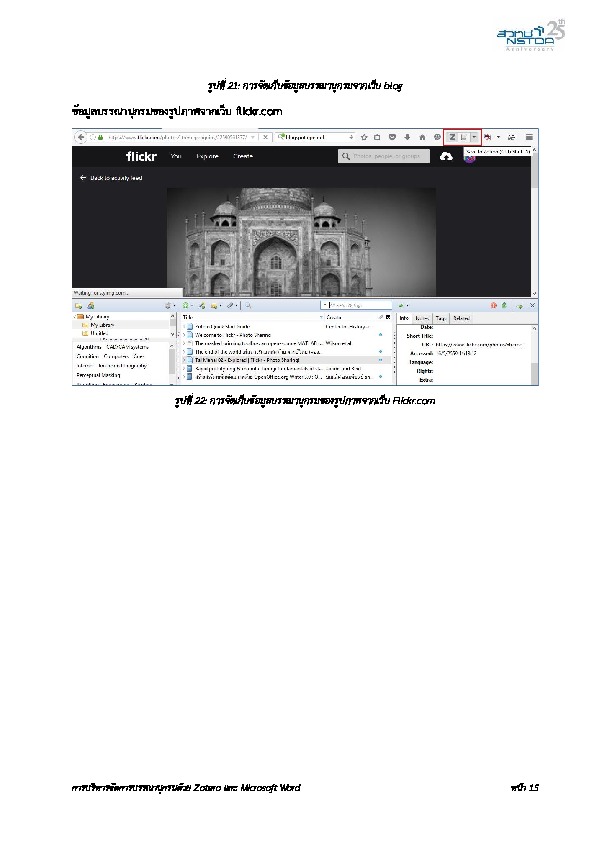Click Zotero New Group icon

pyautogui.click(x=91, y=306)
